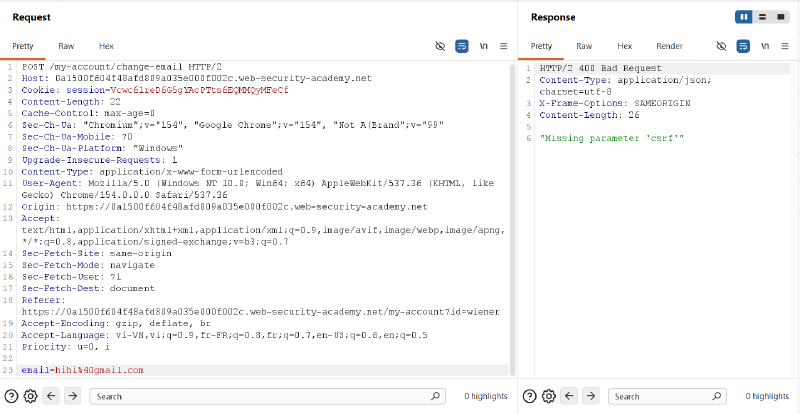Switch Response view to Raw tab

pyautogui.click(x=584, y=46)
